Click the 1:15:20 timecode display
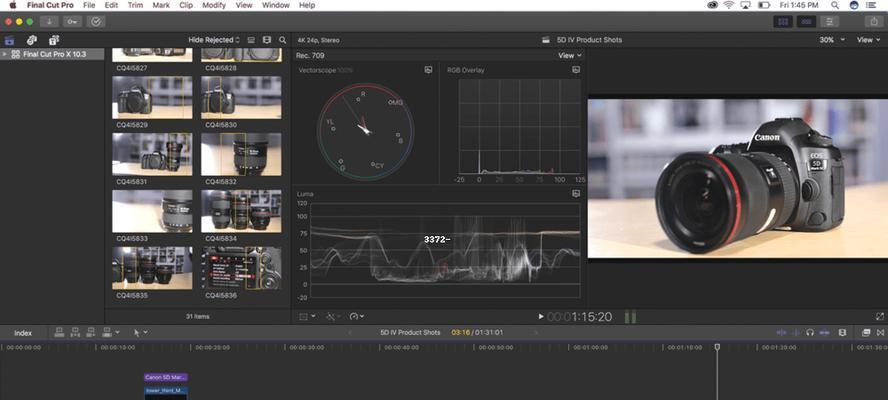The width and height of the screenshot is (888, 400). pyautogui.click(x=580, y=317)
